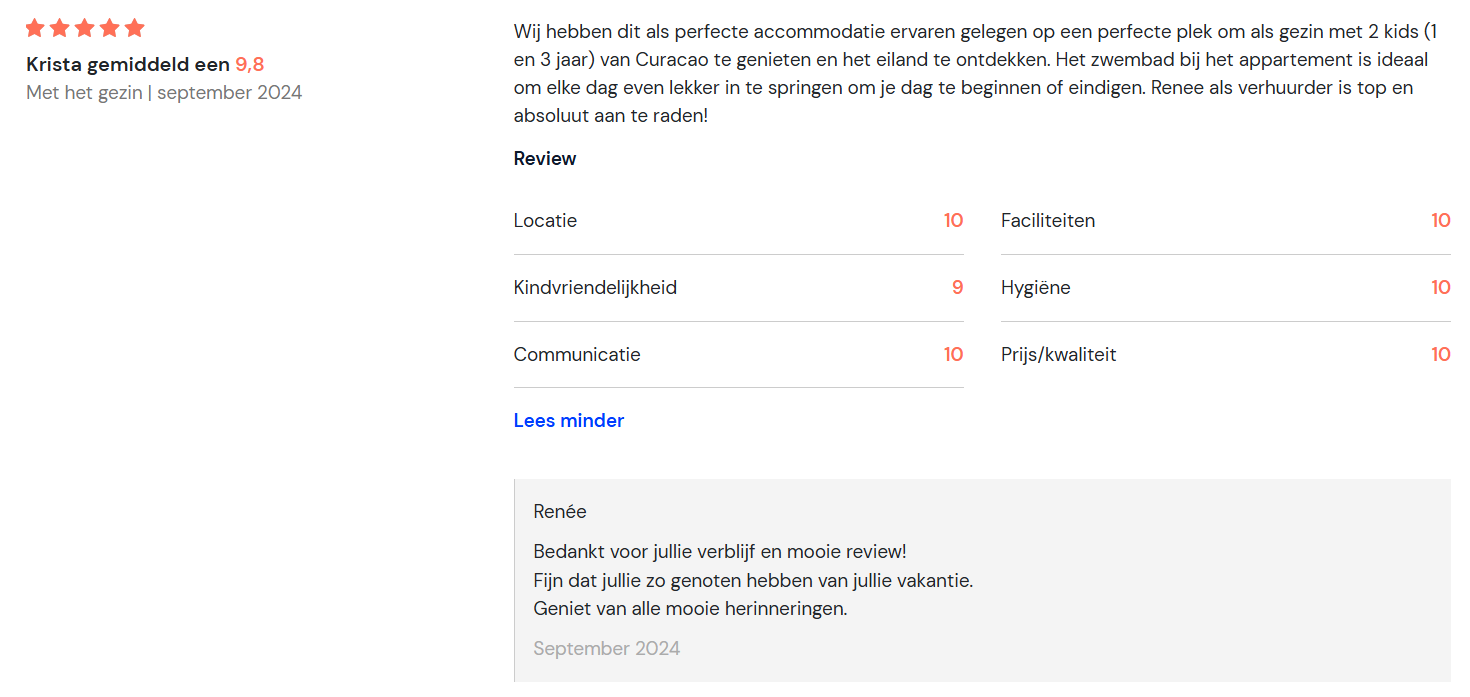Image resolution: width=1470 pixels, height=697 pixels.
Task: Click Renée's reply message text
Action: tap(753, 580)
